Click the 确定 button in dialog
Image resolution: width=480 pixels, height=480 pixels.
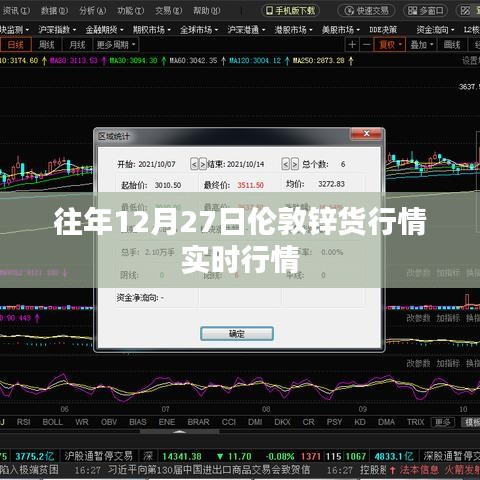click(x=237, y=334)
